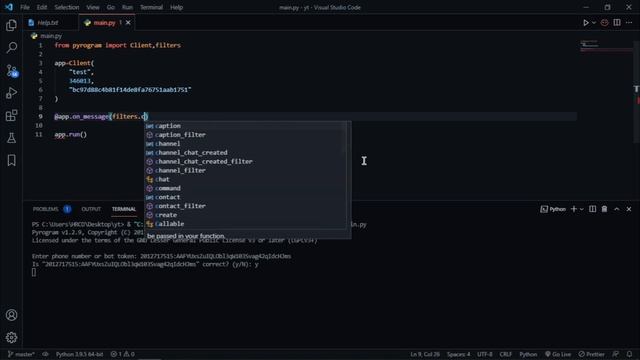Open the Terminal menu

pyautogui.click(x=151, y=7)
